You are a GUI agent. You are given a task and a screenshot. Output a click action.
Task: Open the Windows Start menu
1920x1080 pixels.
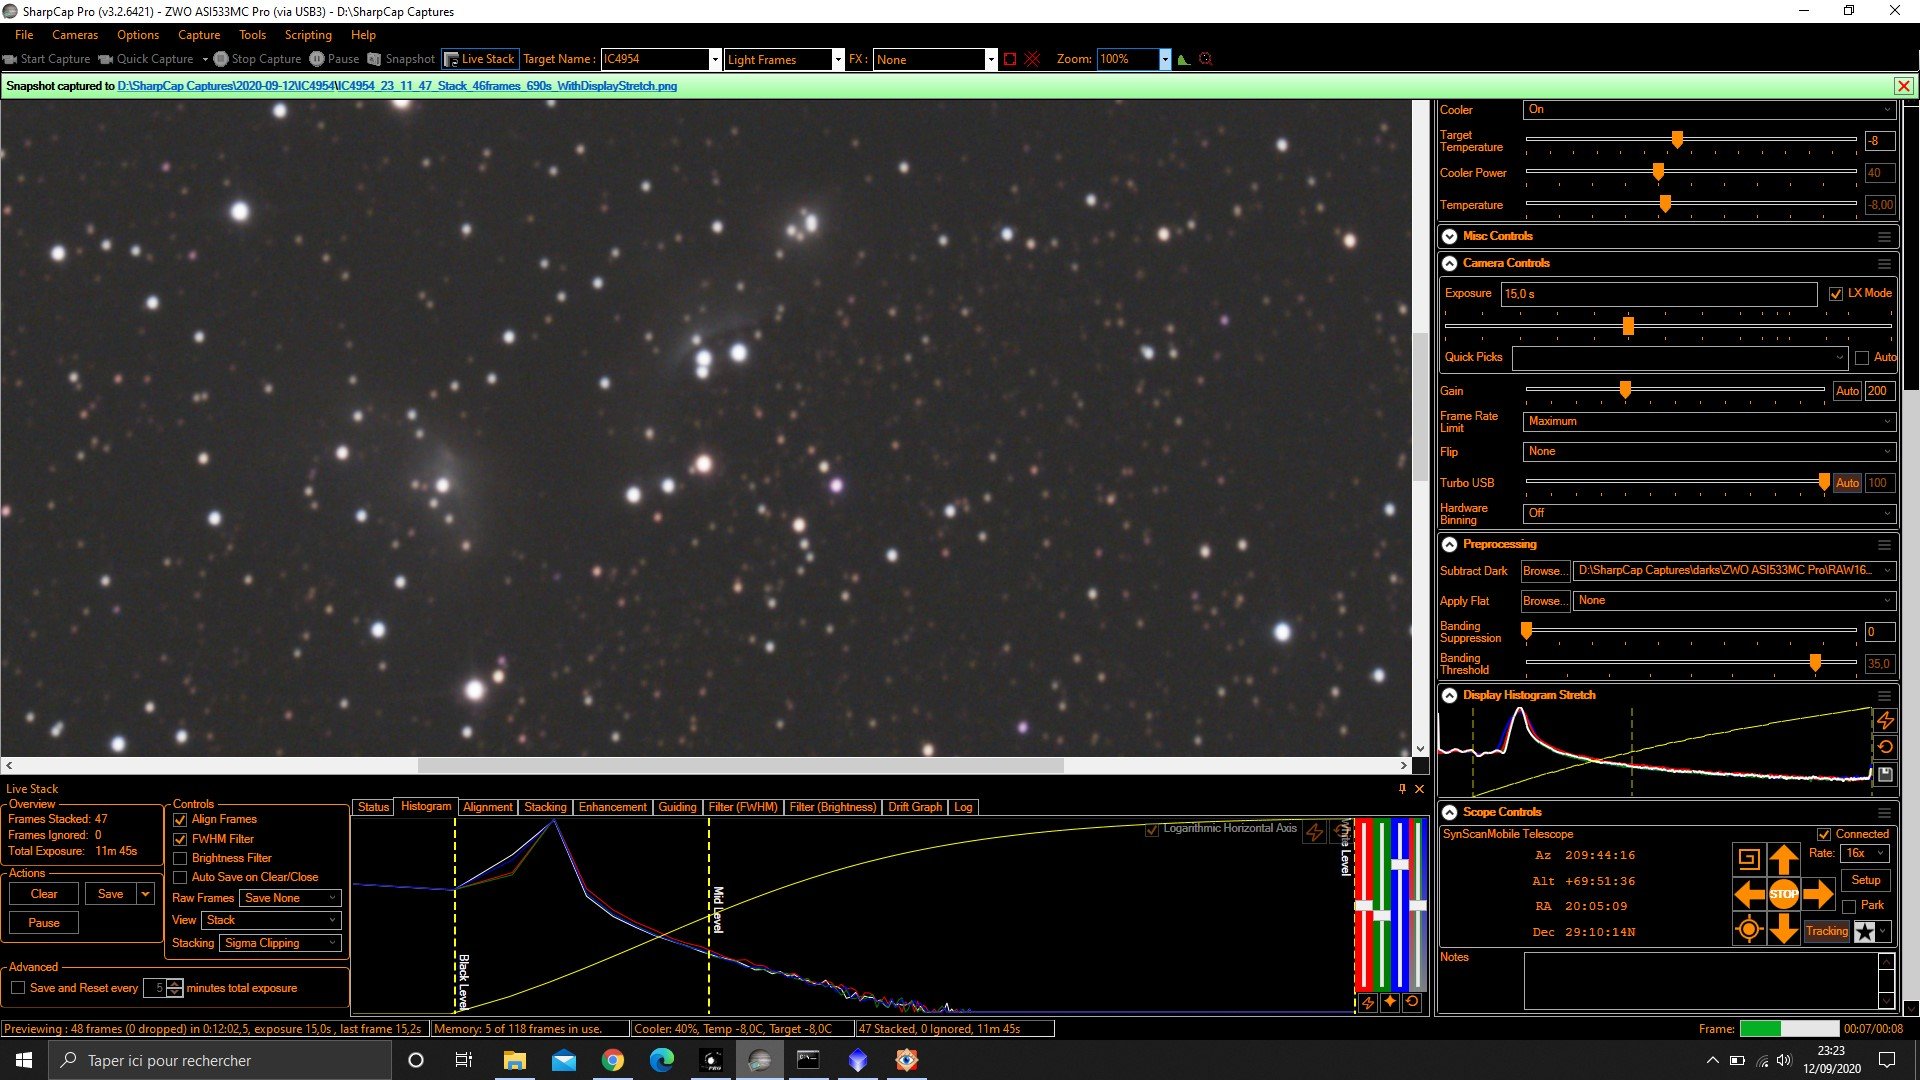pos(24,1060)
